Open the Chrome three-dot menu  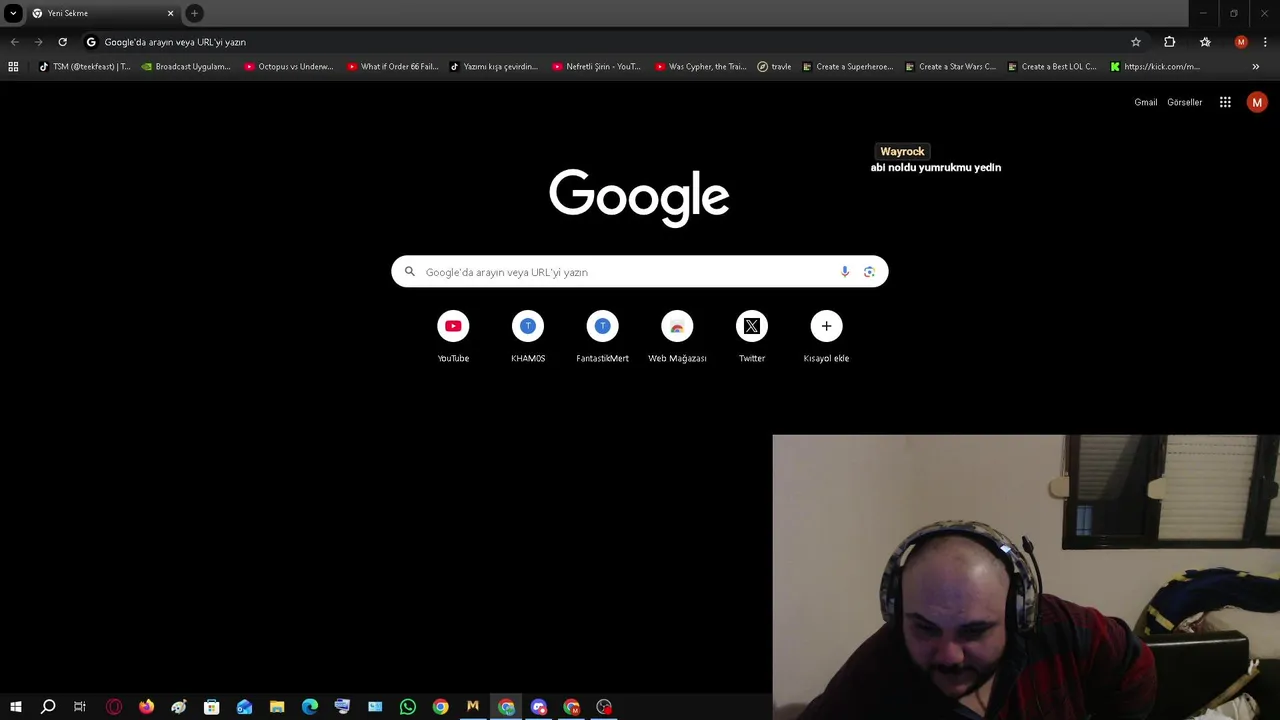point(1265,42)
